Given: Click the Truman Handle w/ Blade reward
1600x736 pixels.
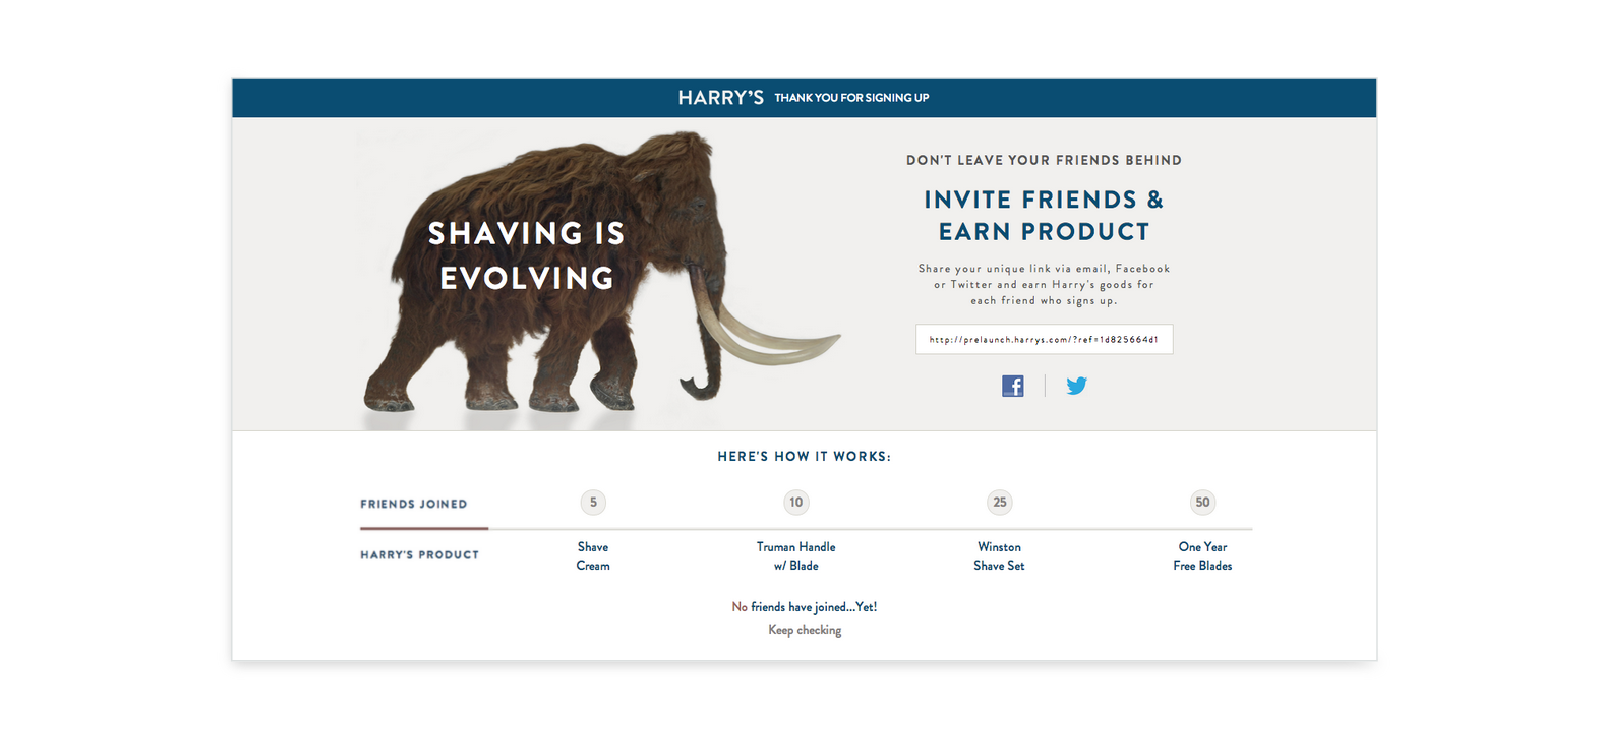Looking at the screenshot, I should [796, 556].
